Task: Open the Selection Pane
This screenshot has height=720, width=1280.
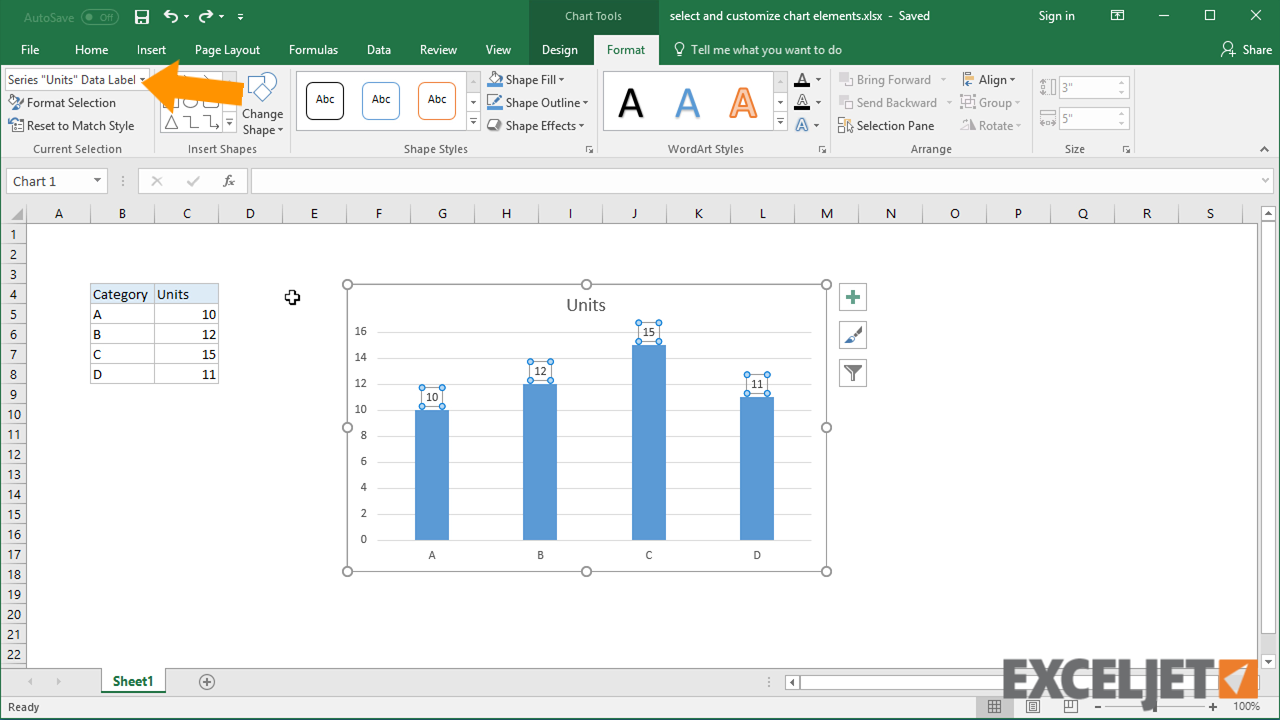Action: [886, 126]
